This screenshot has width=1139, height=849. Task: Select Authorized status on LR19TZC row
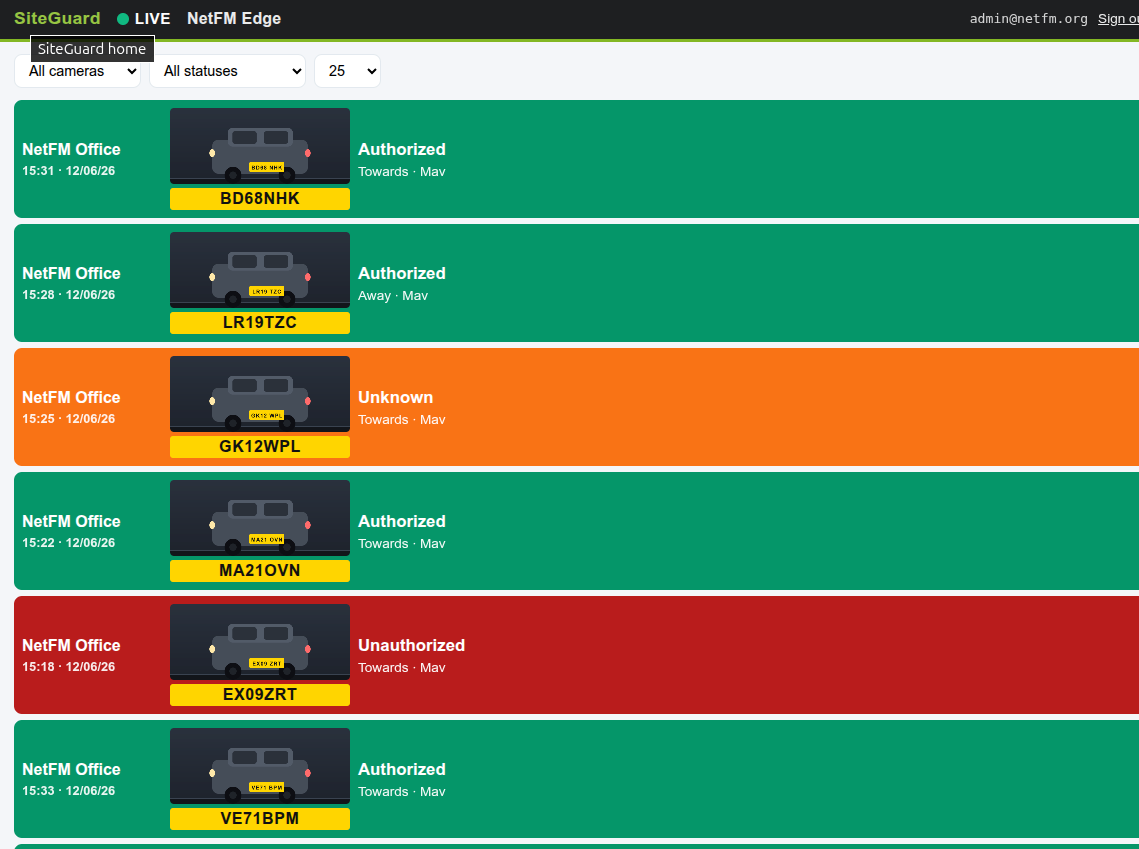click(x=402, y=273)
